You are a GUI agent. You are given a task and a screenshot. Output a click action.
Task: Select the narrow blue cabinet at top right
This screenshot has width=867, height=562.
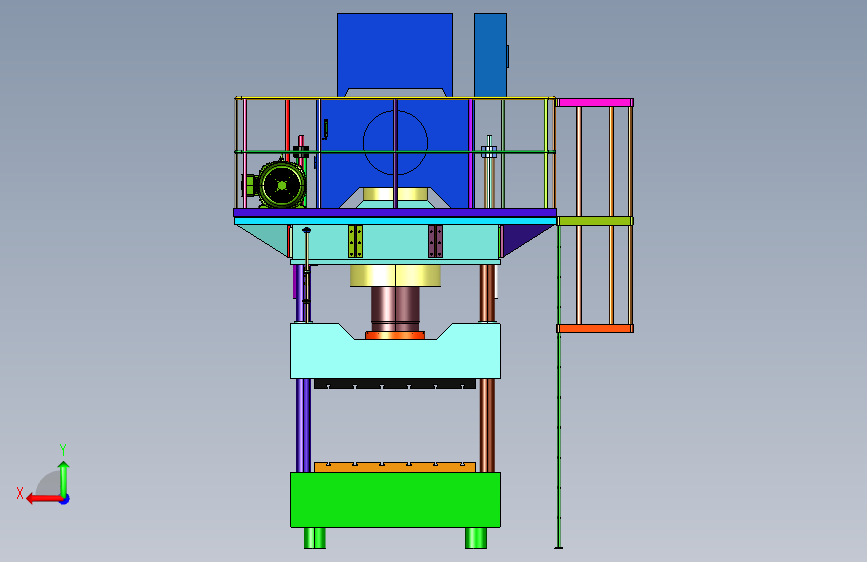click(x=490, y=55)
